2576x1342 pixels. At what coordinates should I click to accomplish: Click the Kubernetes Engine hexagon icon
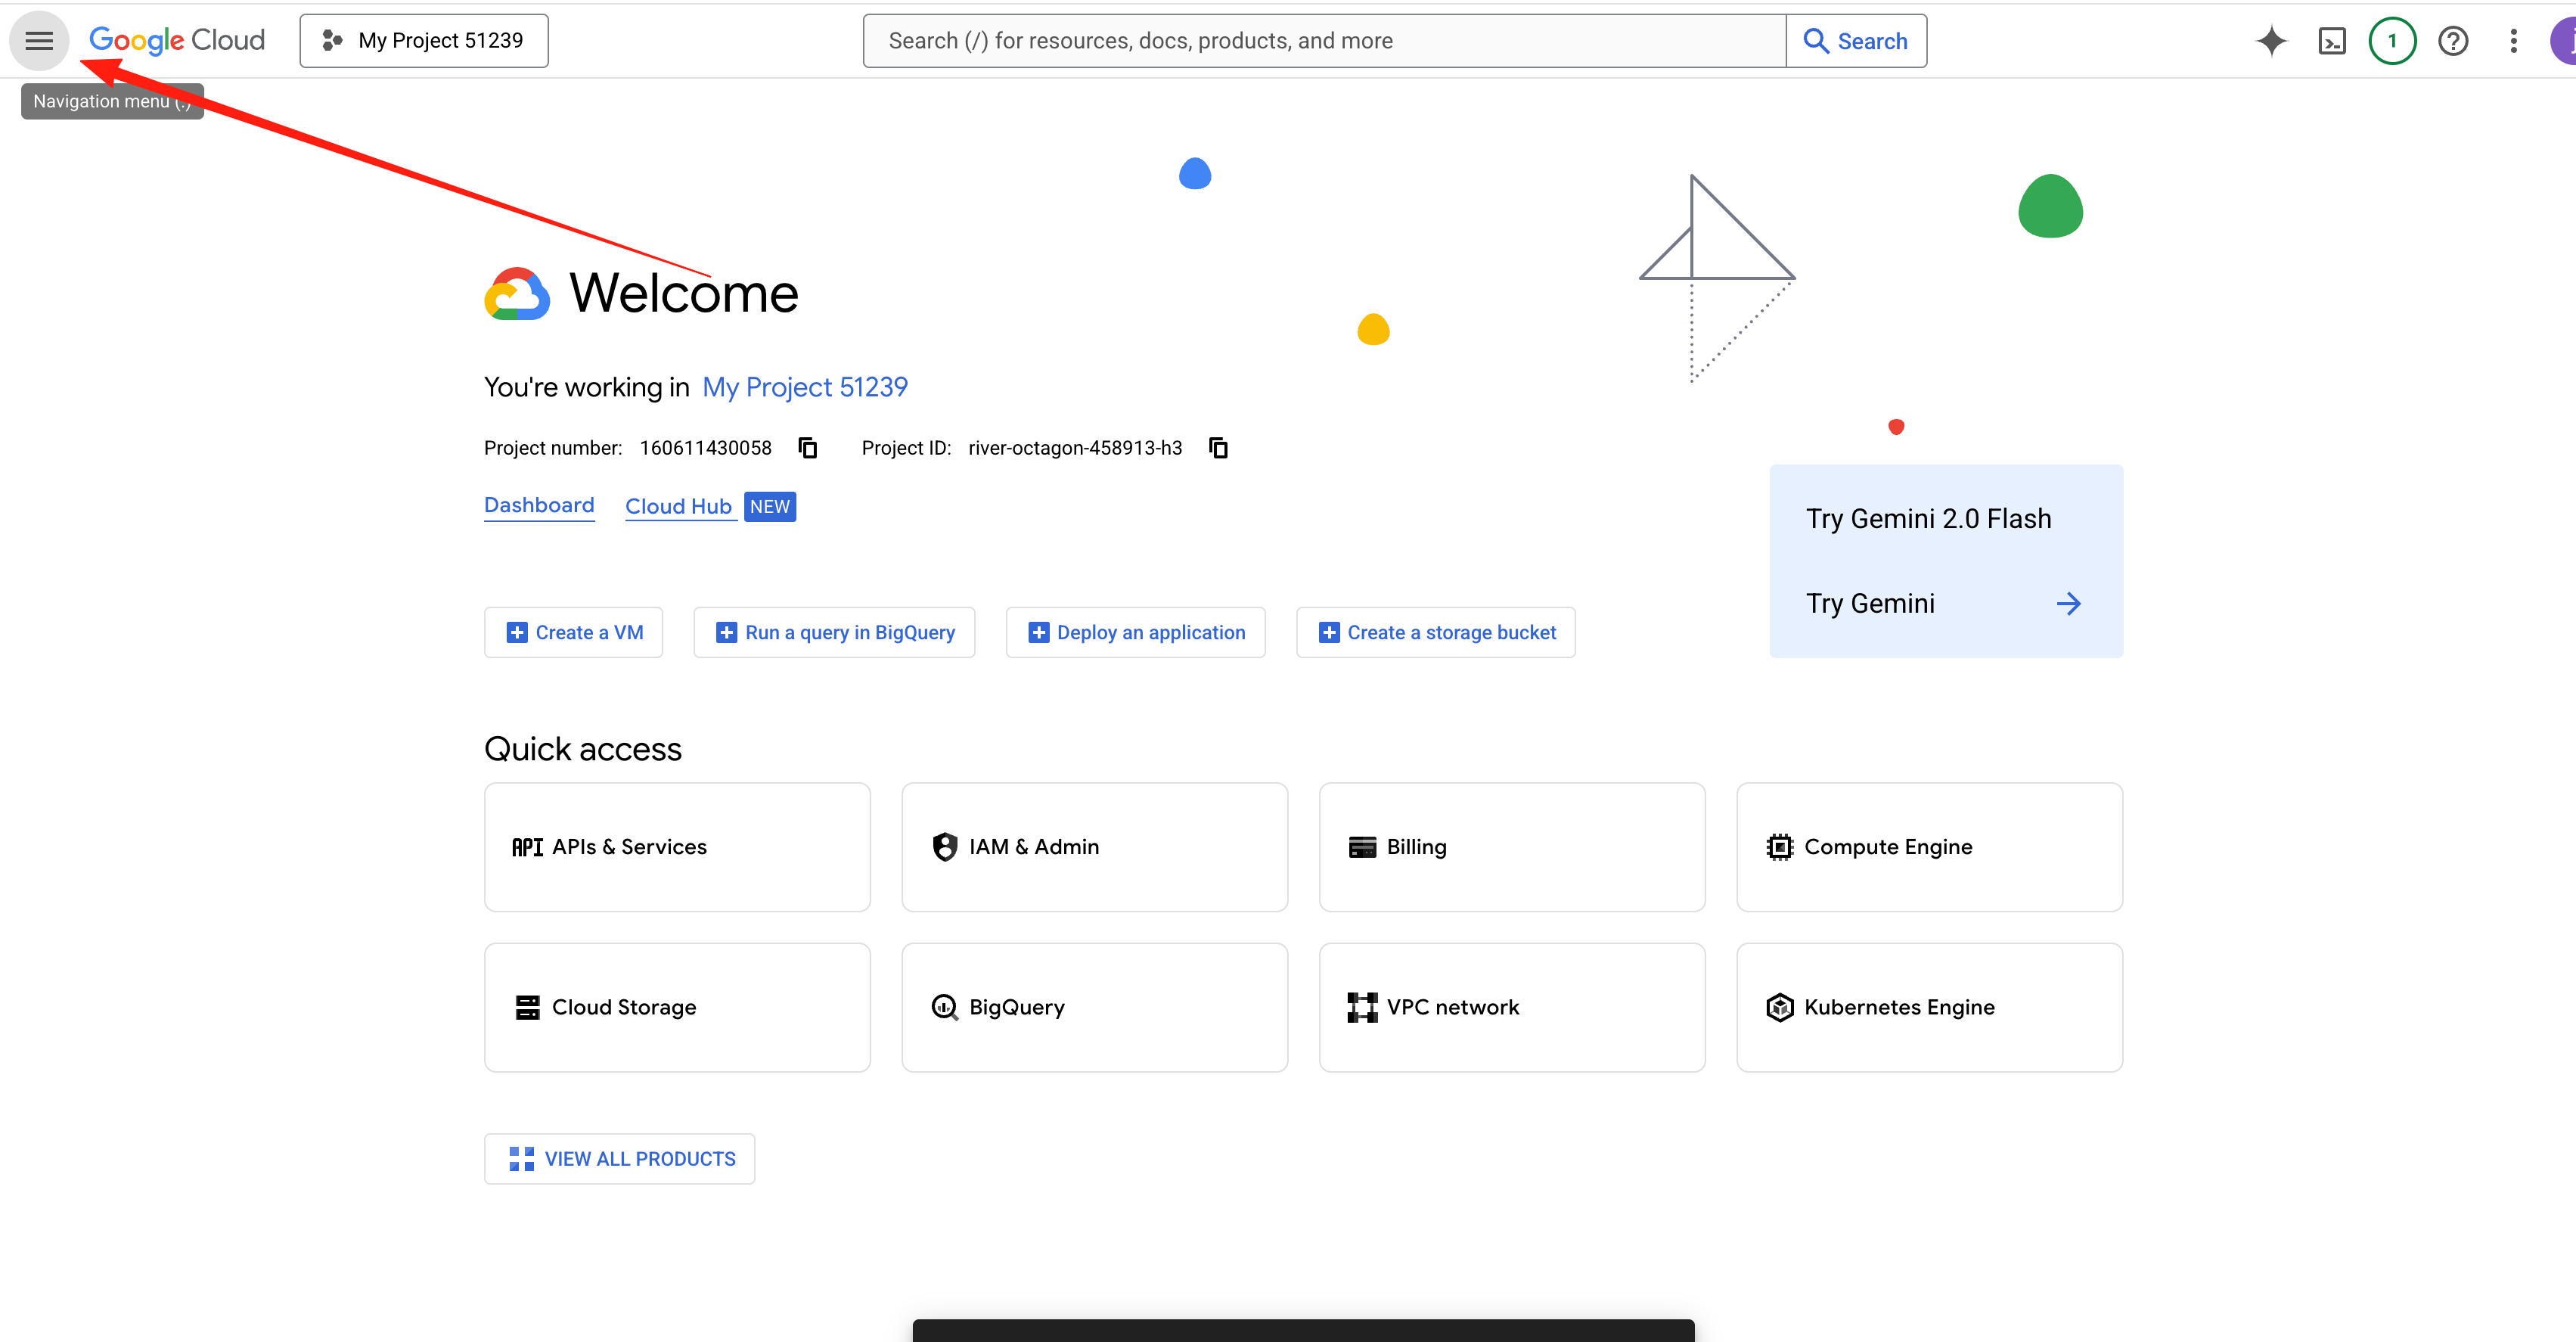pyautogui.click(x=1779, y=1007)
